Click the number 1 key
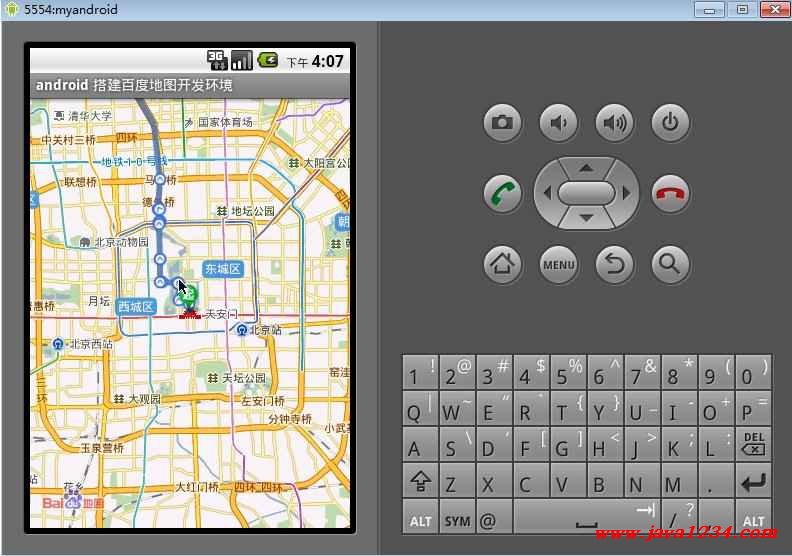 click(420, 372)
